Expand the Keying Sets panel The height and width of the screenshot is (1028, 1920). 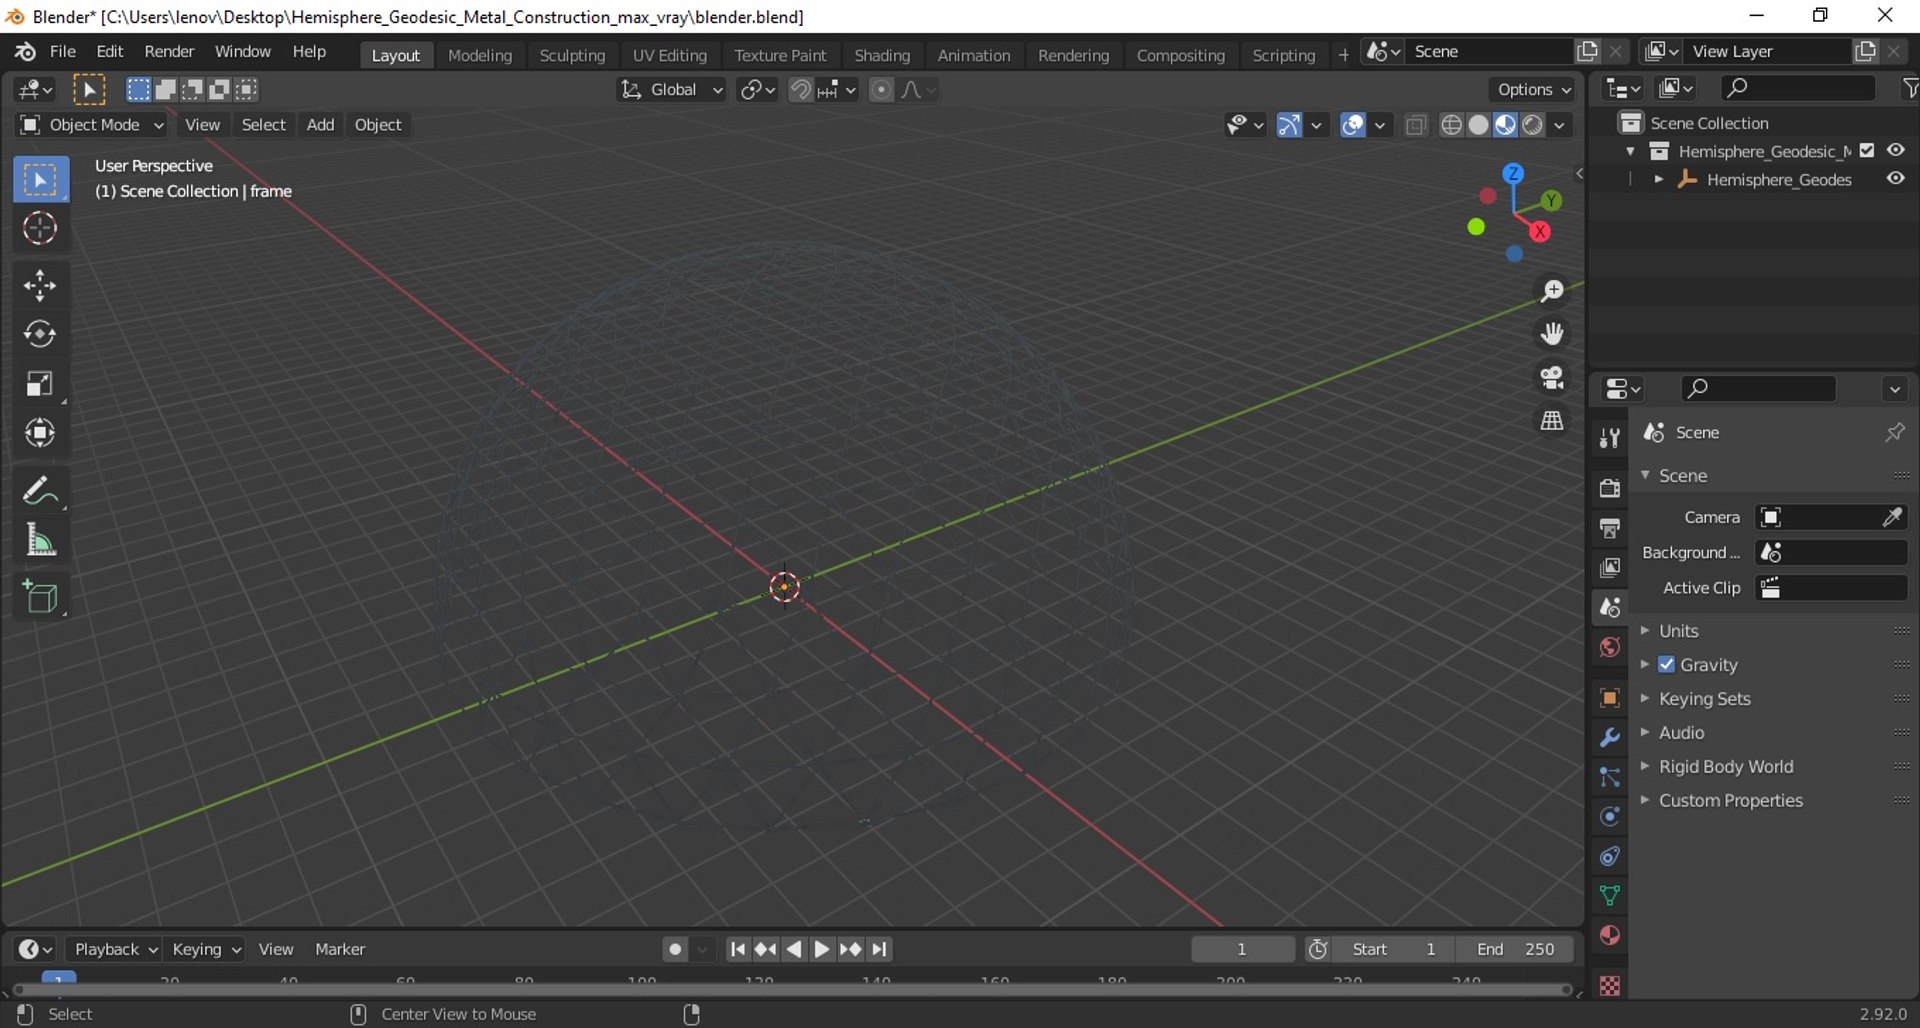pos(1704,699)
